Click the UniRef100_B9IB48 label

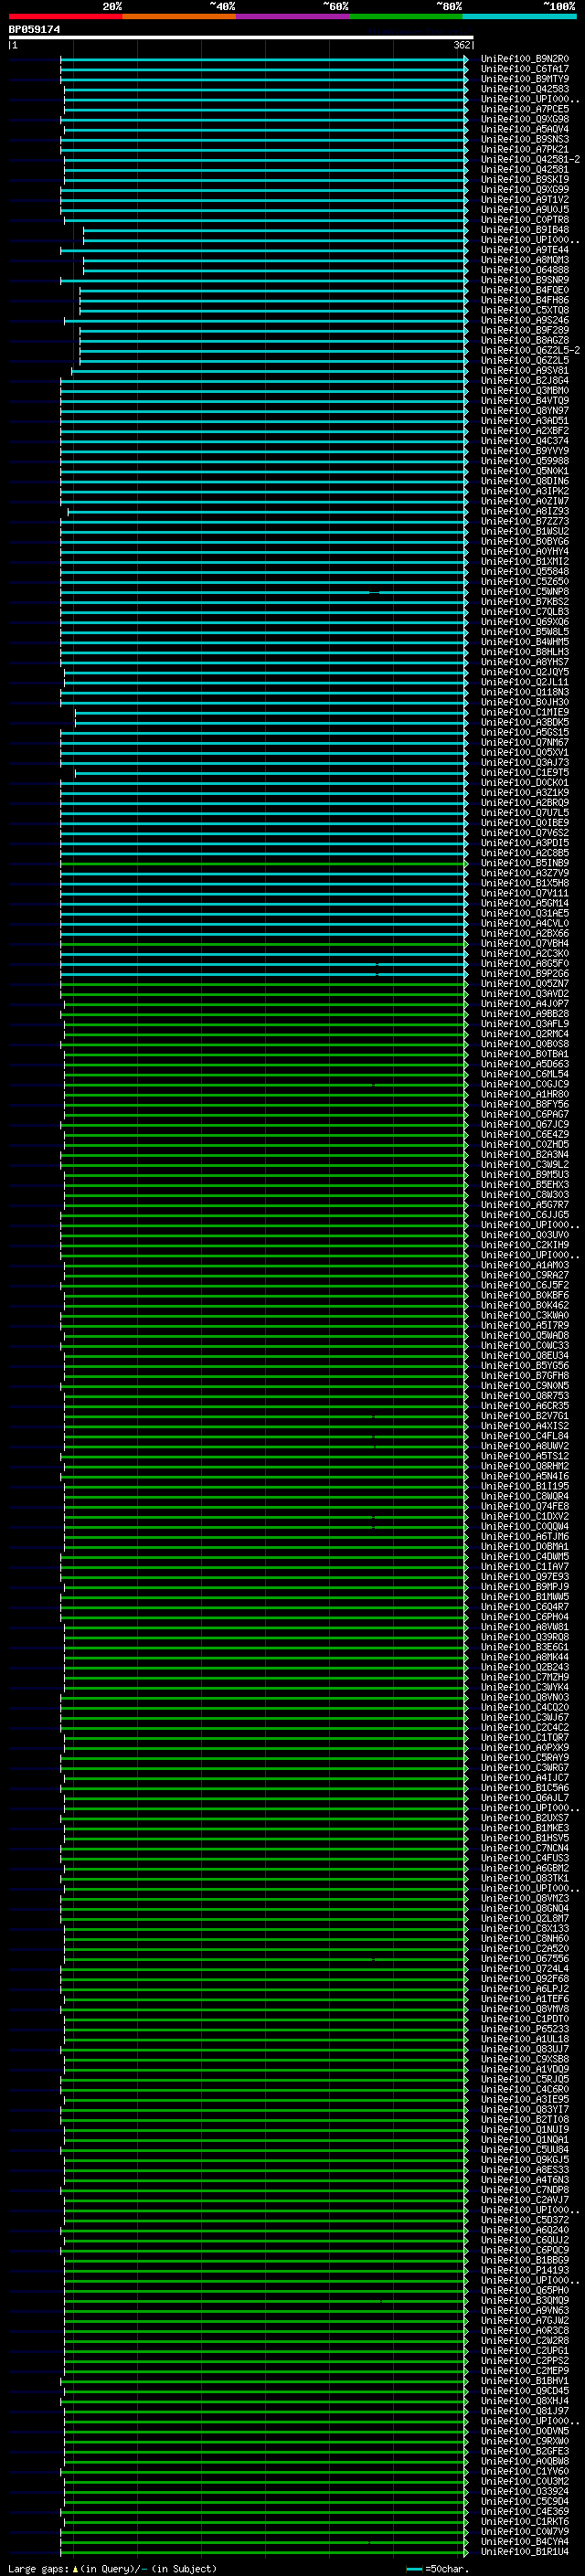(x=524, y=230)
